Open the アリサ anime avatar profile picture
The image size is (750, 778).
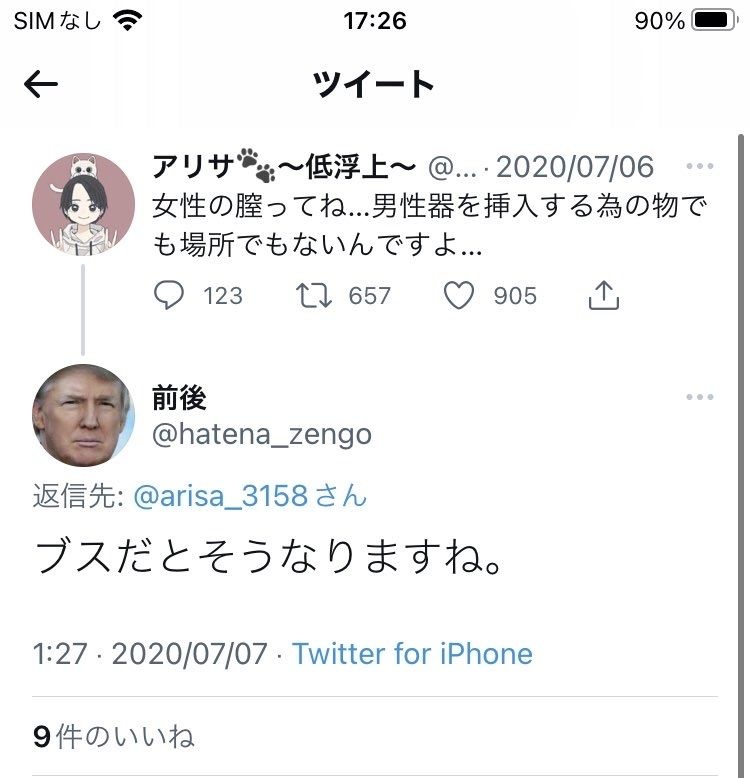click(83, 204)
